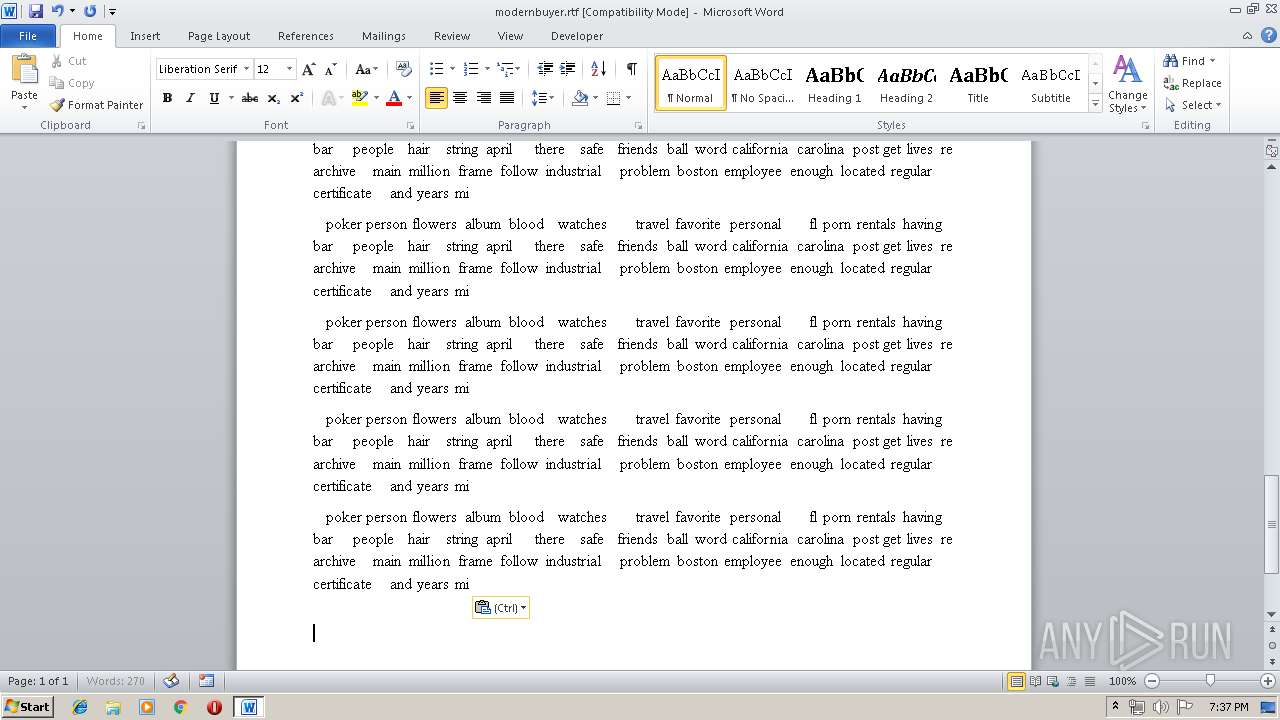Expand the Styles gallery More arrow
This screenshot has height=720, width=1280.
click(x=1096, y=103)
